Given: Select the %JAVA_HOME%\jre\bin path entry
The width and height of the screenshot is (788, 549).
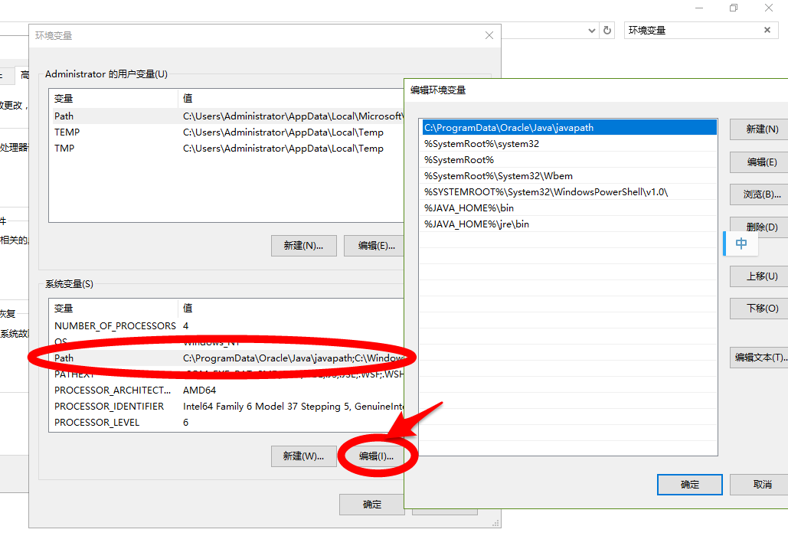Looking at the screenshot, I should (477, 224).
